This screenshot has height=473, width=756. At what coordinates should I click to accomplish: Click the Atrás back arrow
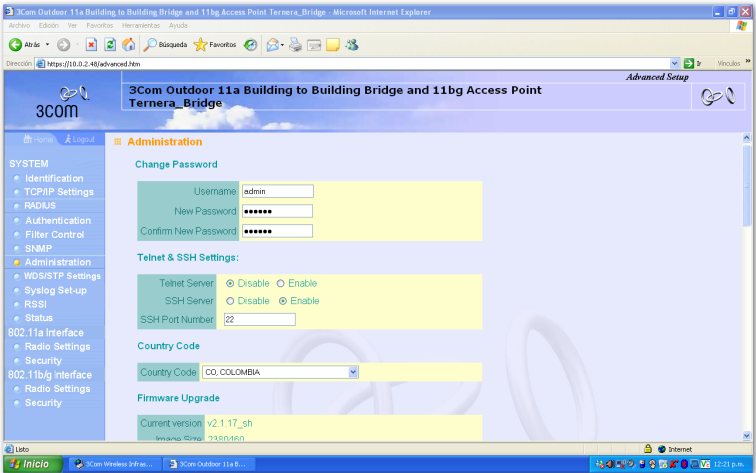pos(24,45)
